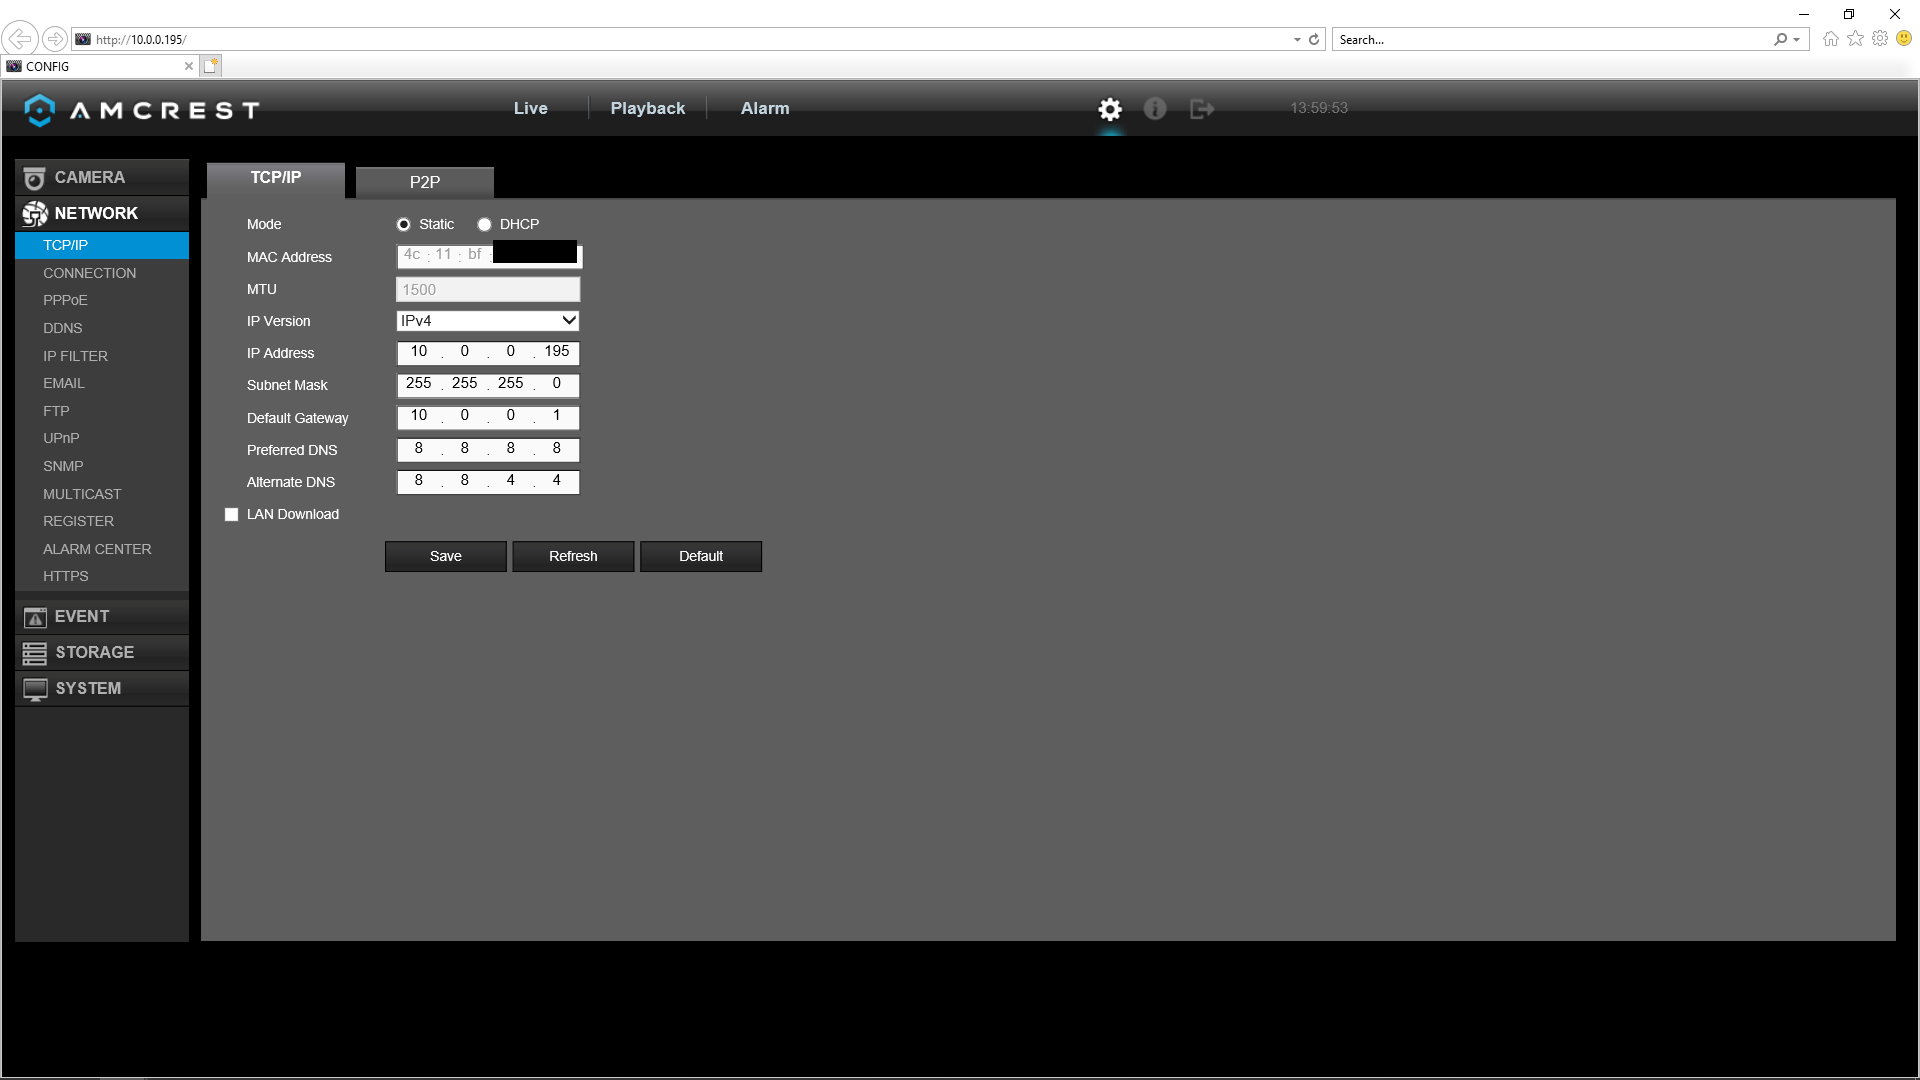
Task: Restore settings with Default button
Action: click(701, 557)
